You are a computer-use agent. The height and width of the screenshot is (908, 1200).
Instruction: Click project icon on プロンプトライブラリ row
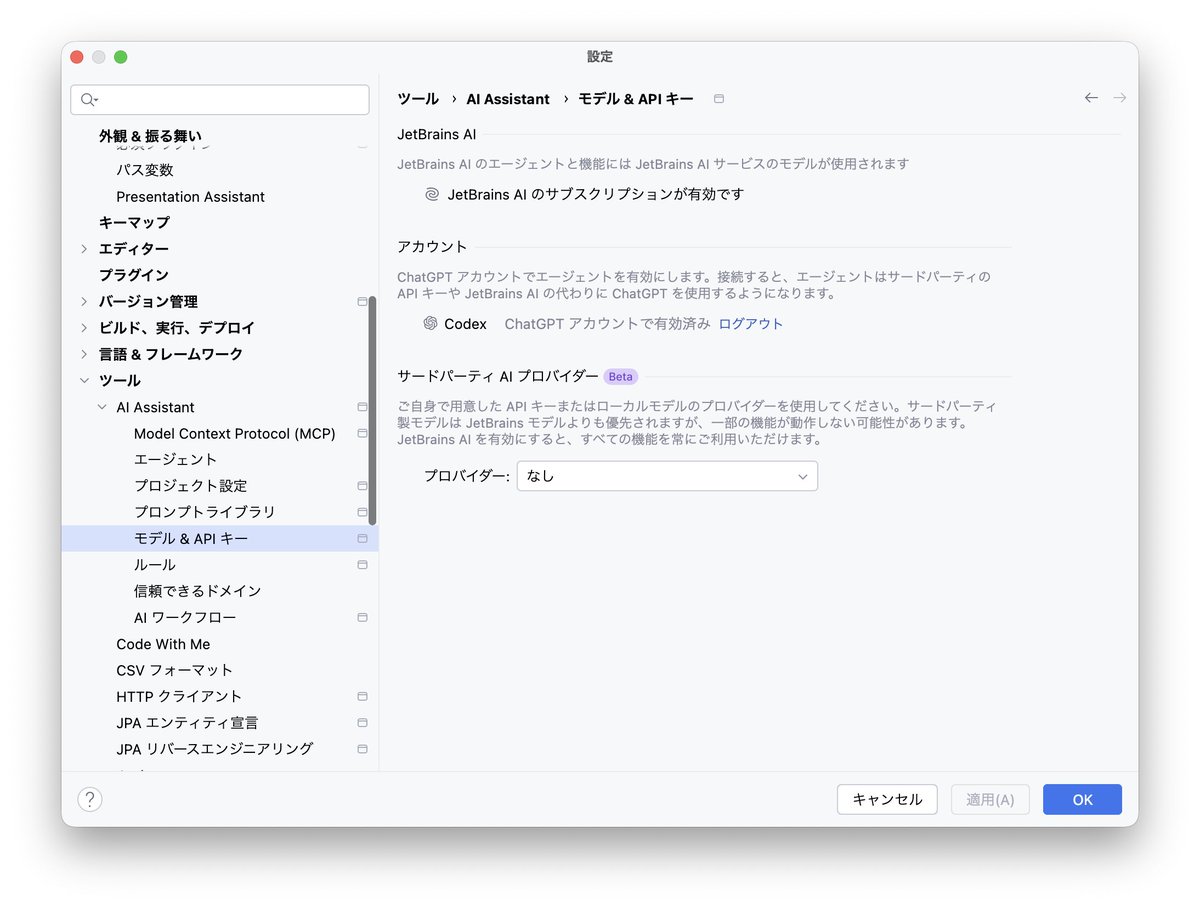tap(362, 512)
